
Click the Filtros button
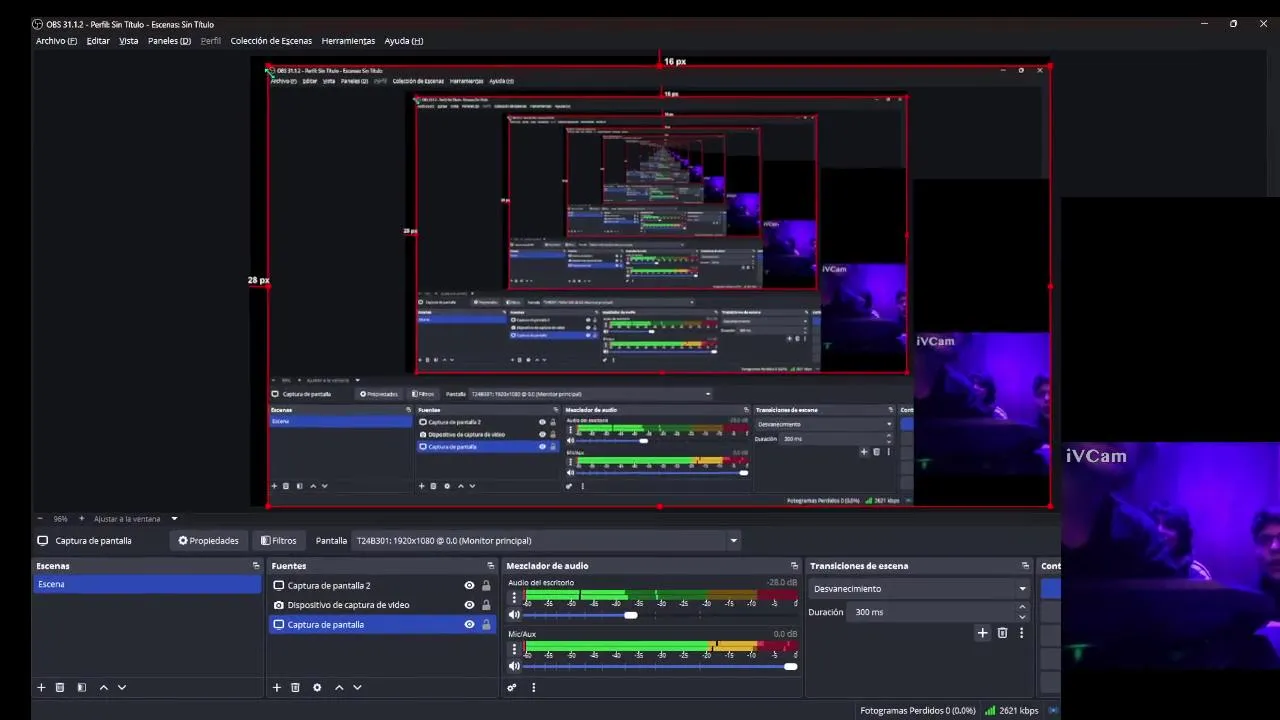click(x=279, y=540)
